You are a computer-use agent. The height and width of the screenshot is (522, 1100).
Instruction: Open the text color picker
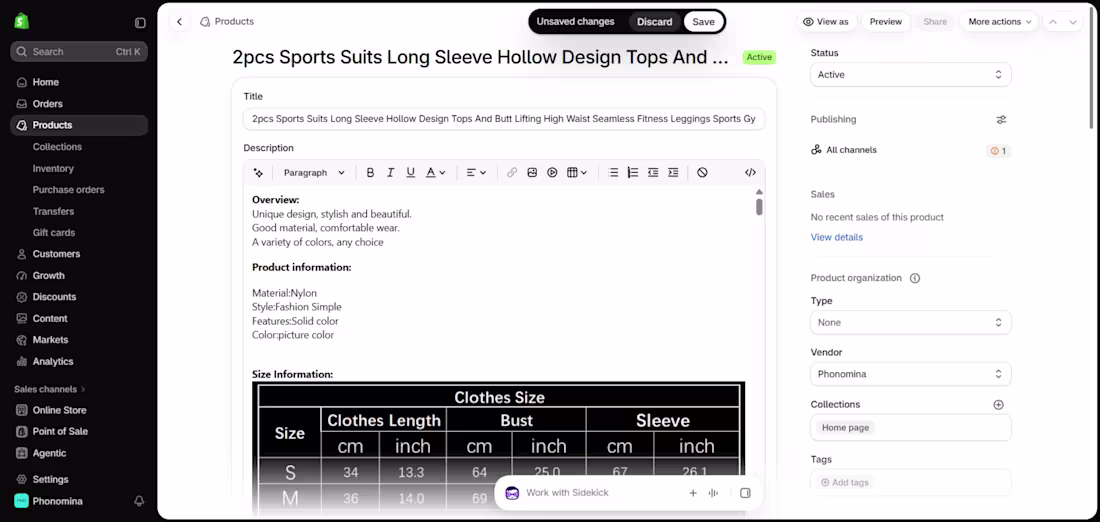click(x=435, y=173)
